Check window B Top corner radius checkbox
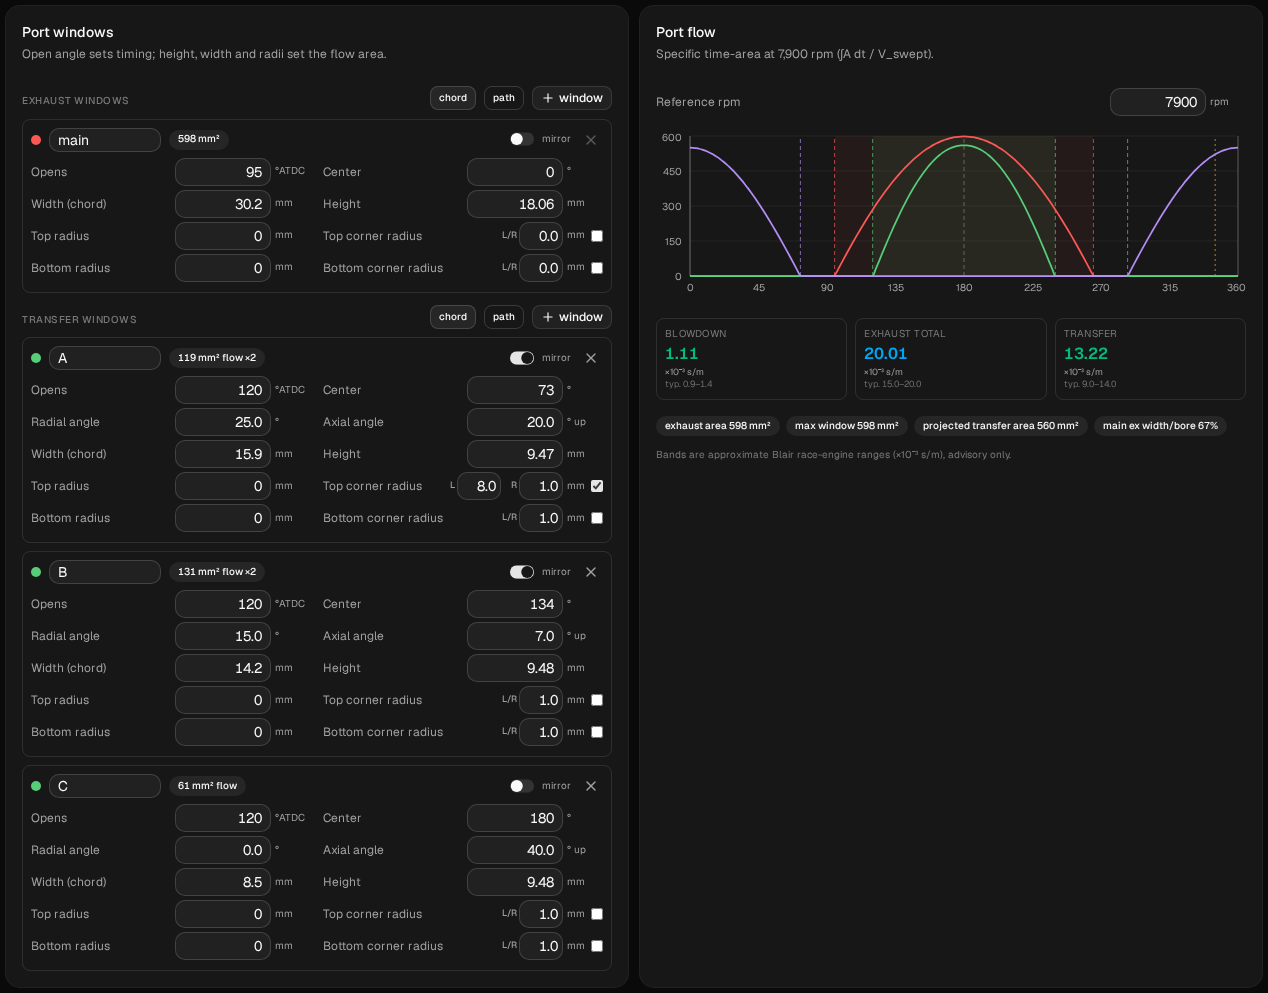1268x993 pixels. click(x=597, y=700)
